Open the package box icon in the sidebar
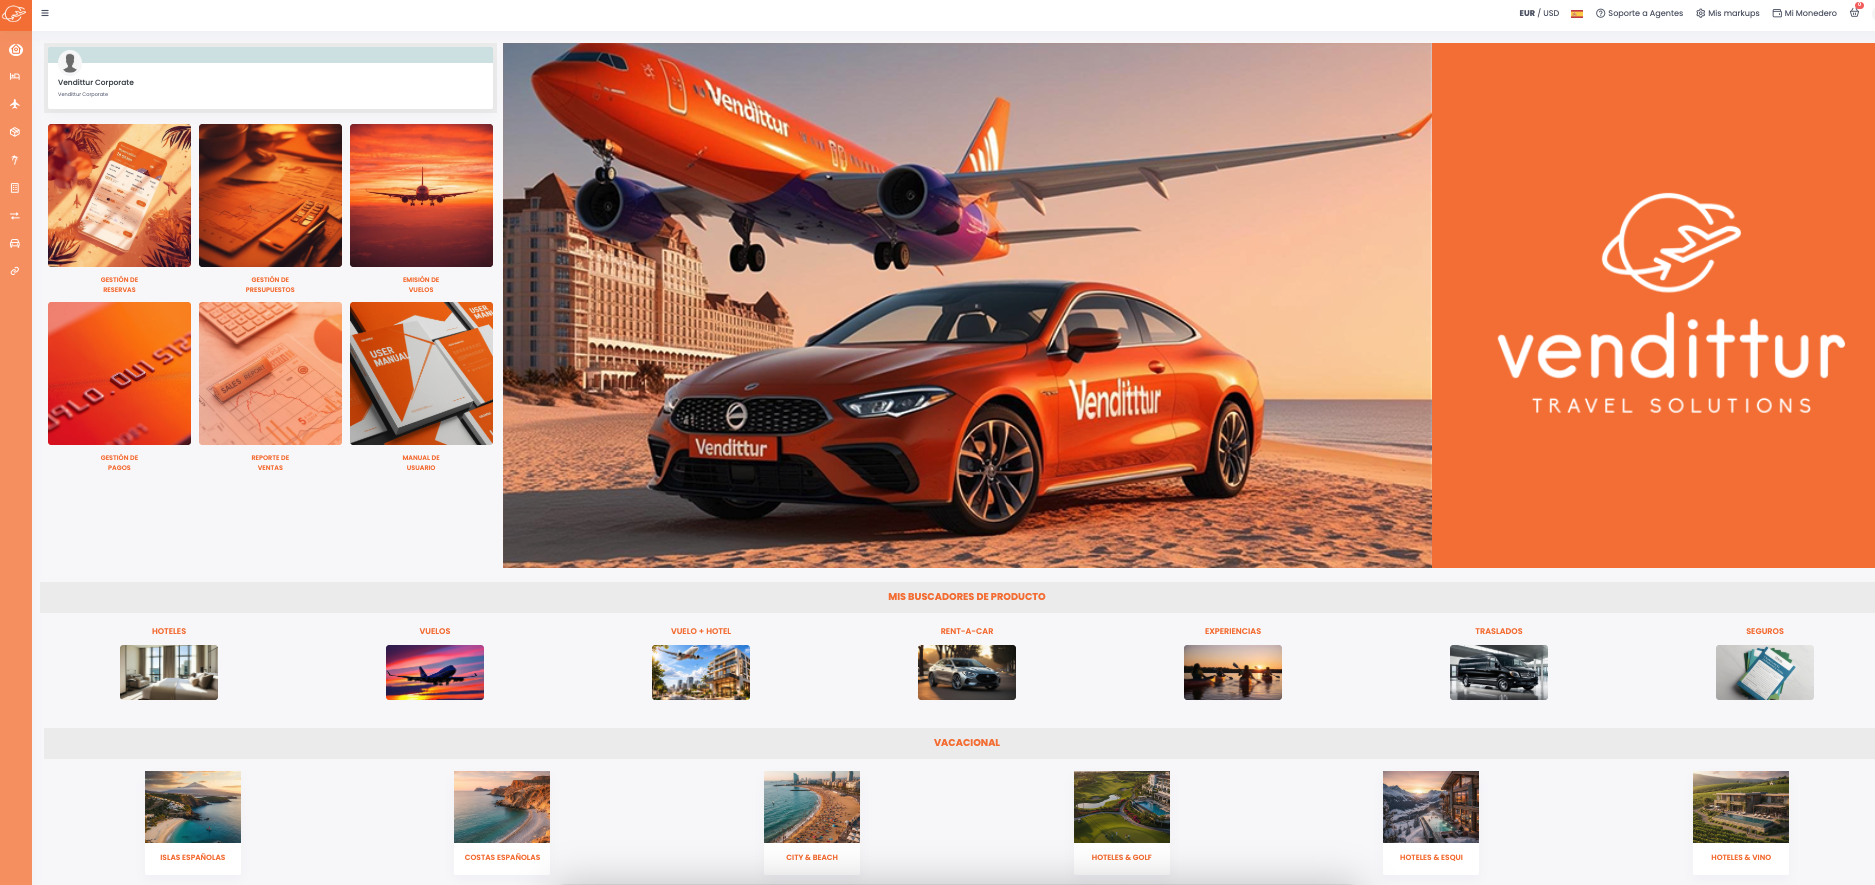This screenshot has height=885, width=1875. (x=15, y=132)
